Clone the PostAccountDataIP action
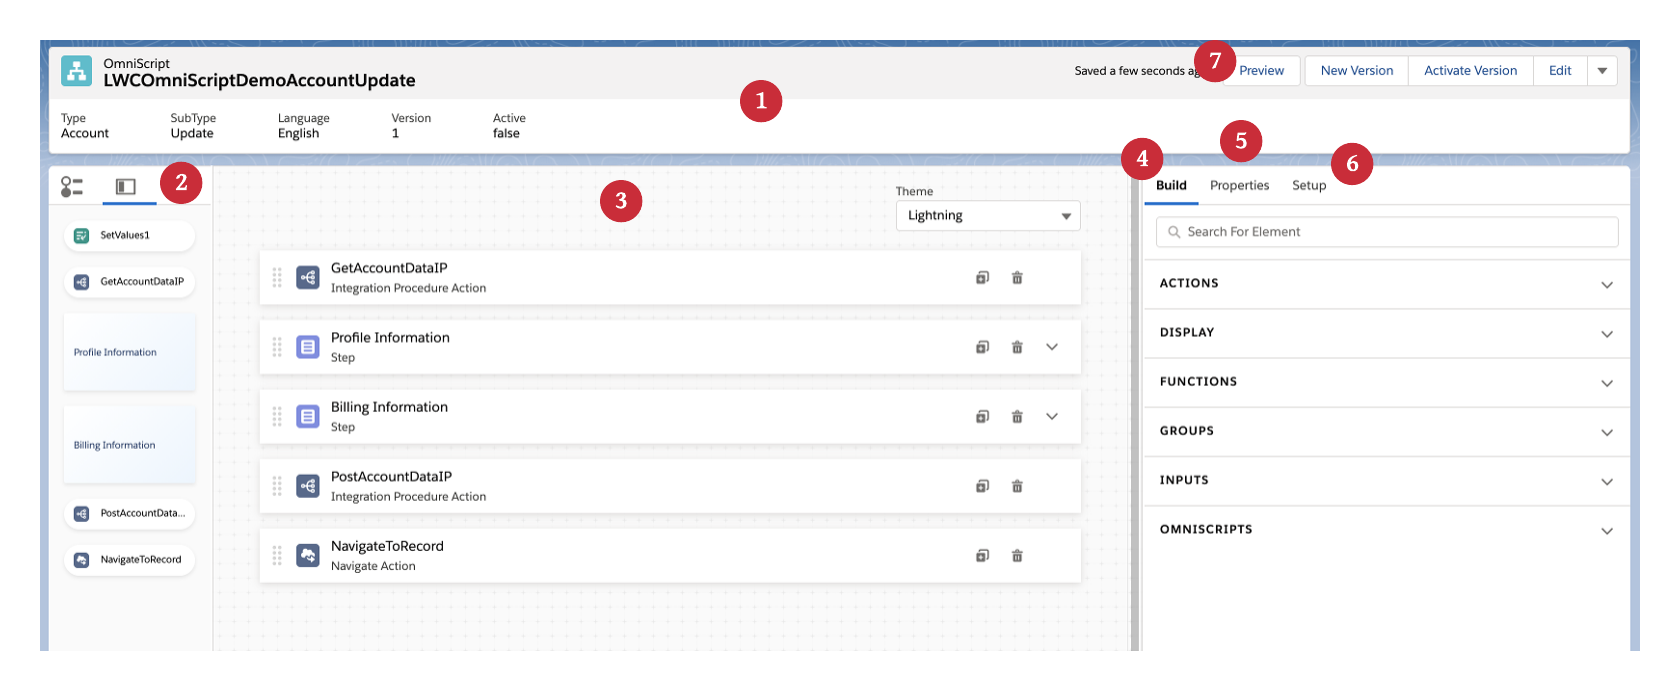Viewport: 1680px width, 691px height. (x=982, y=486)
